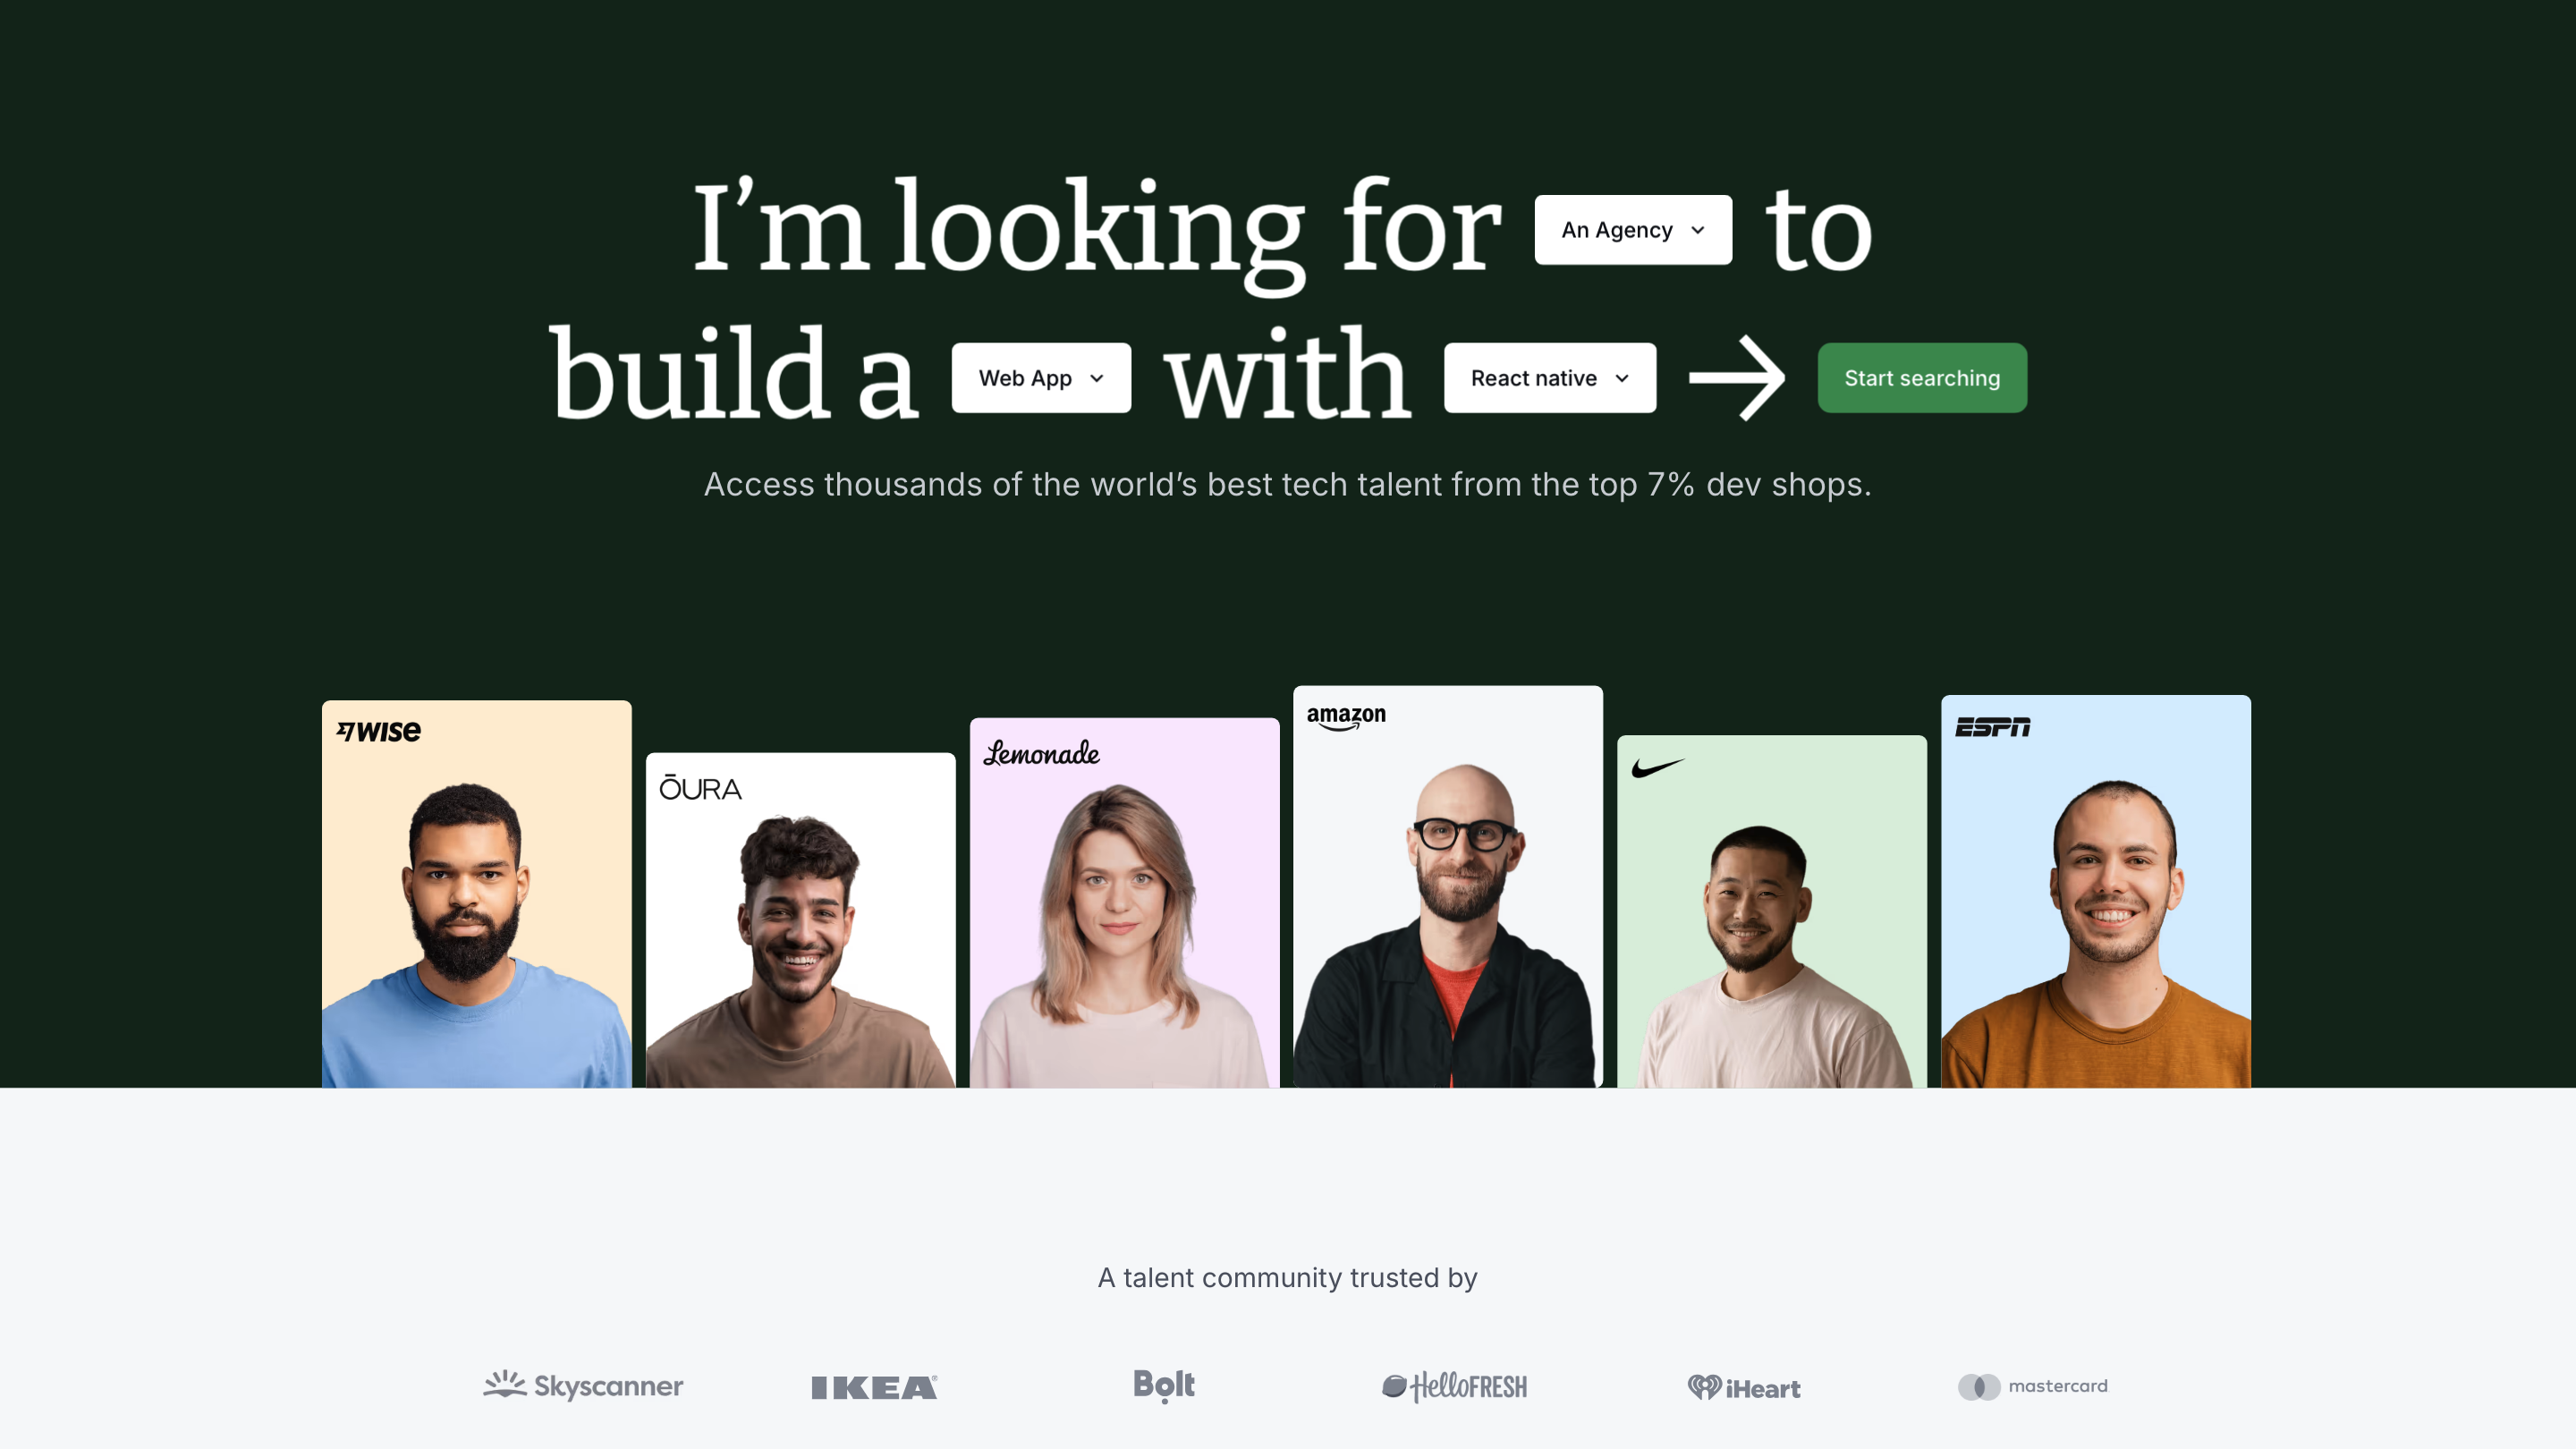Expand the Web App dropdown

point(1041,378)
